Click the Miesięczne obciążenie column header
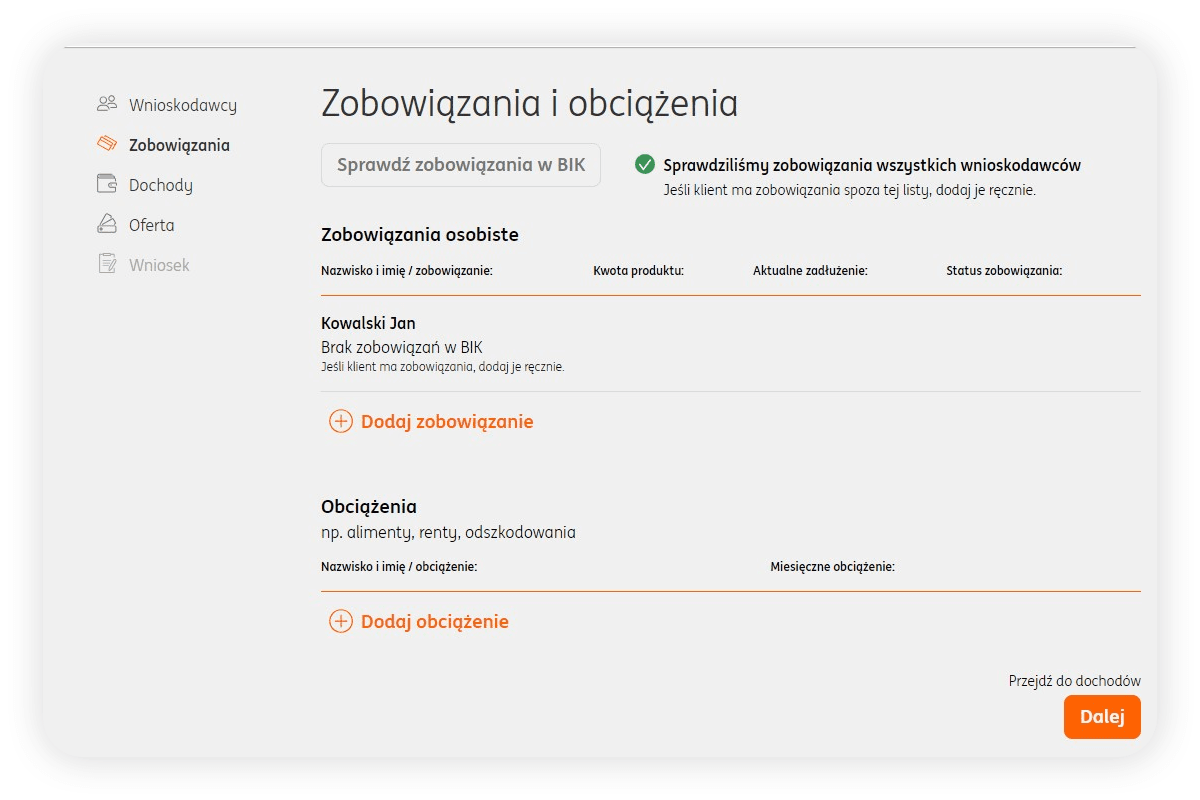1200x800 pixels. [x=832, y=567]
